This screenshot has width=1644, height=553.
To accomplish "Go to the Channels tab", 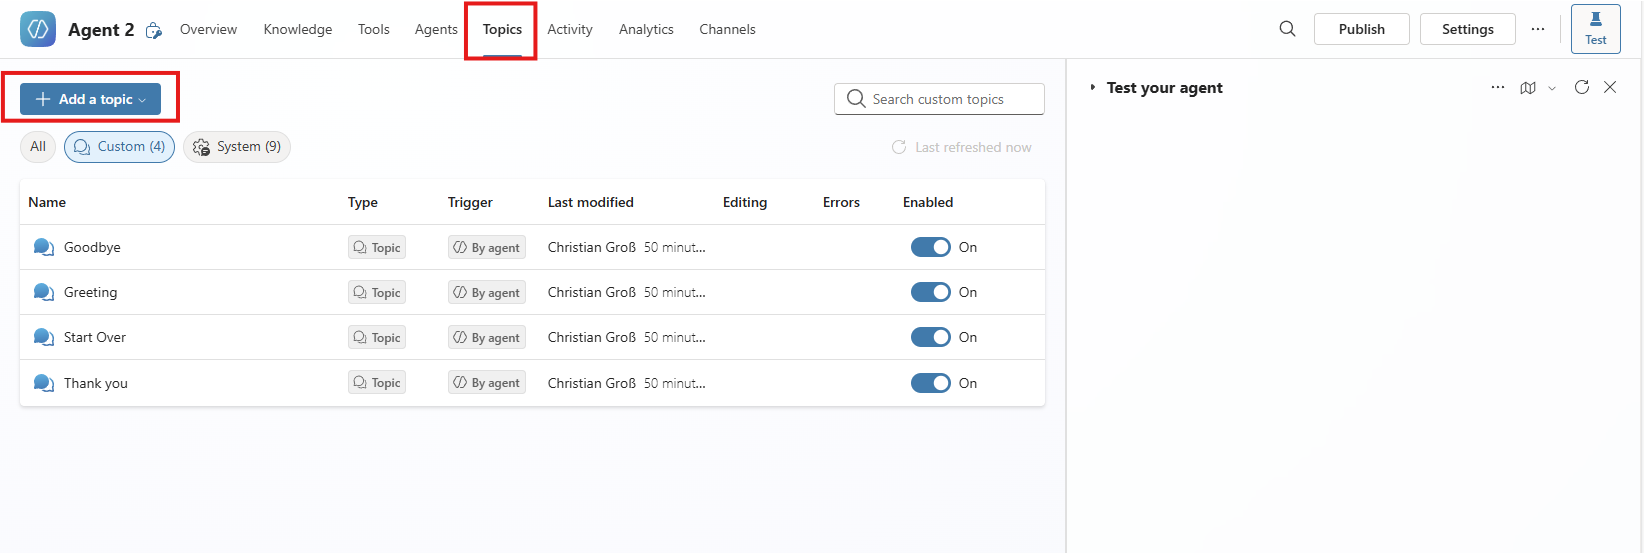I will [727, 29].
